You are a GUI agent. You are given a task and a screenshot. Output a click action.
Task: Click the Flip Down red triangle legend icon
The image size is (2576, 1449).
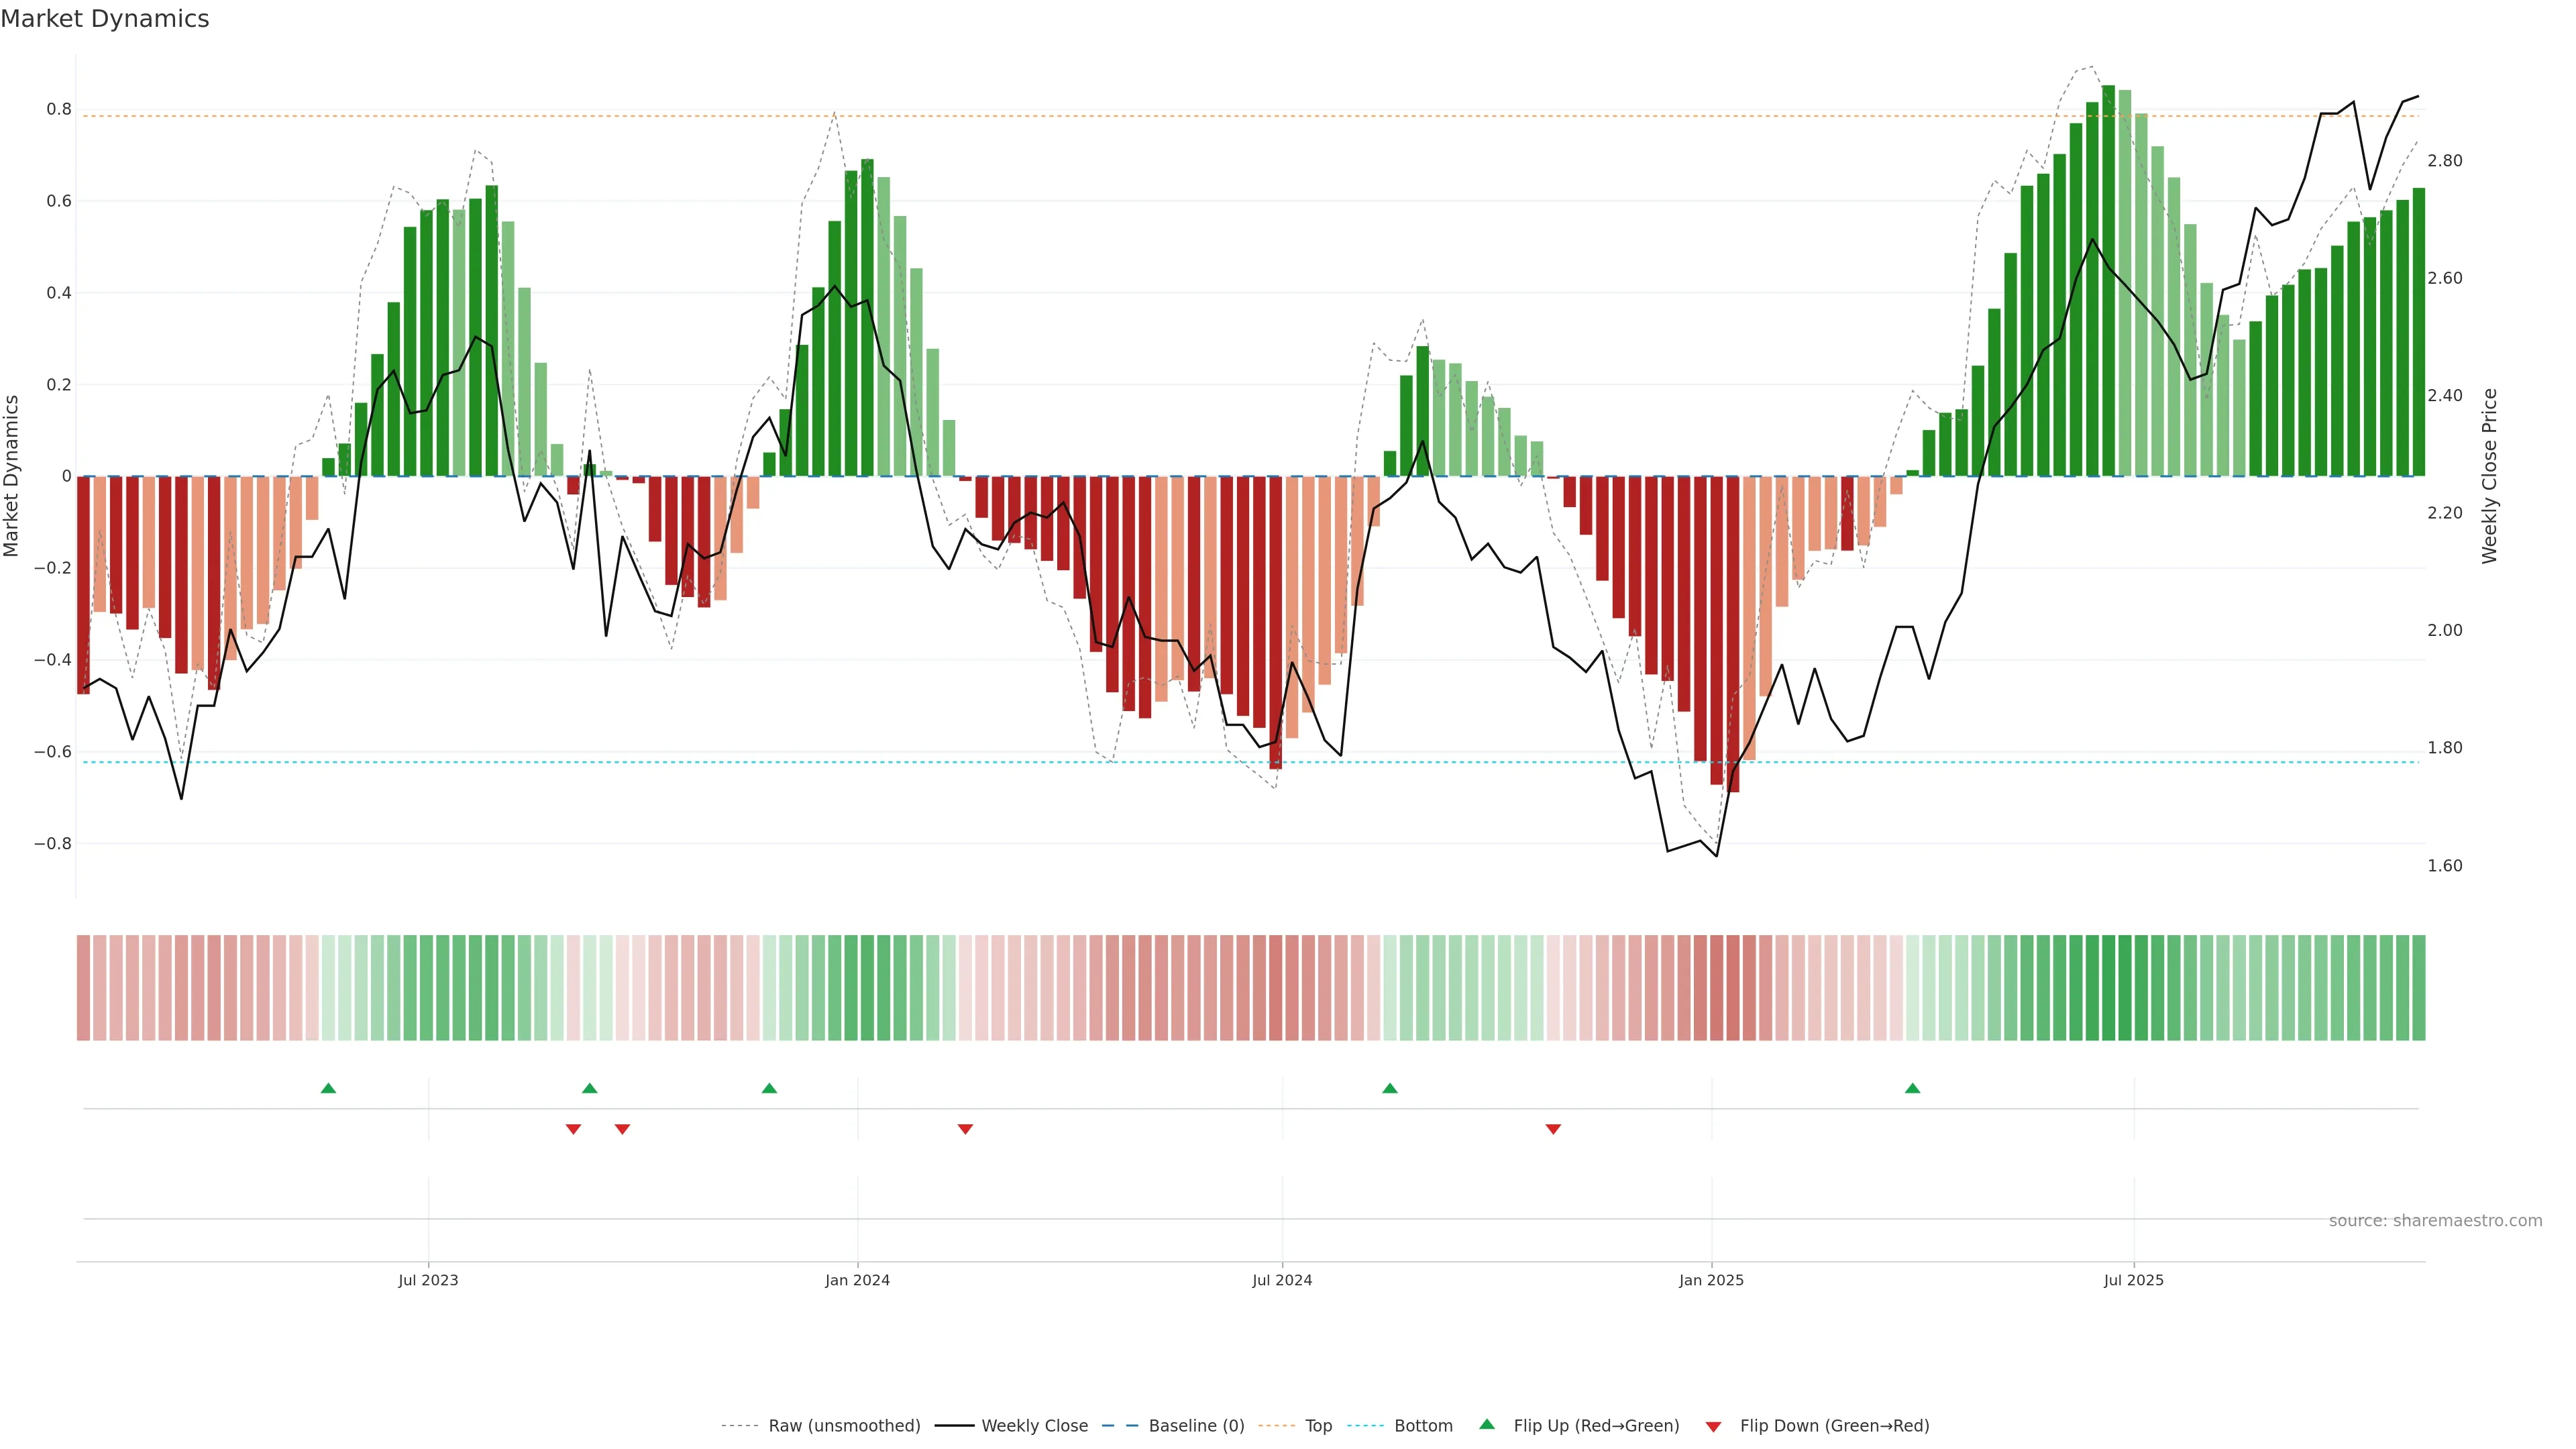pyautogui.click(x=1713, y=1427)
